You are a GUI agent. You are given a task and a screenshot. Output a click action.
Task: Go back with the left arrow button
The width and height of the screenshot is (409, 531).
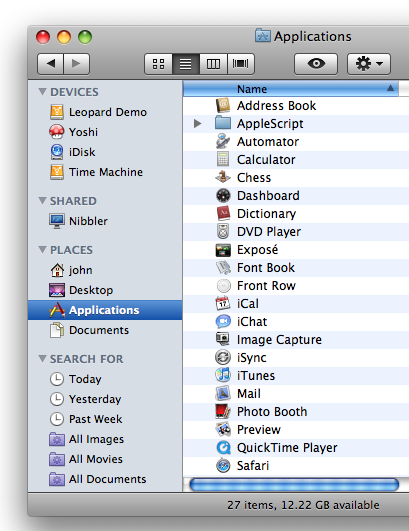click(50, 64)
